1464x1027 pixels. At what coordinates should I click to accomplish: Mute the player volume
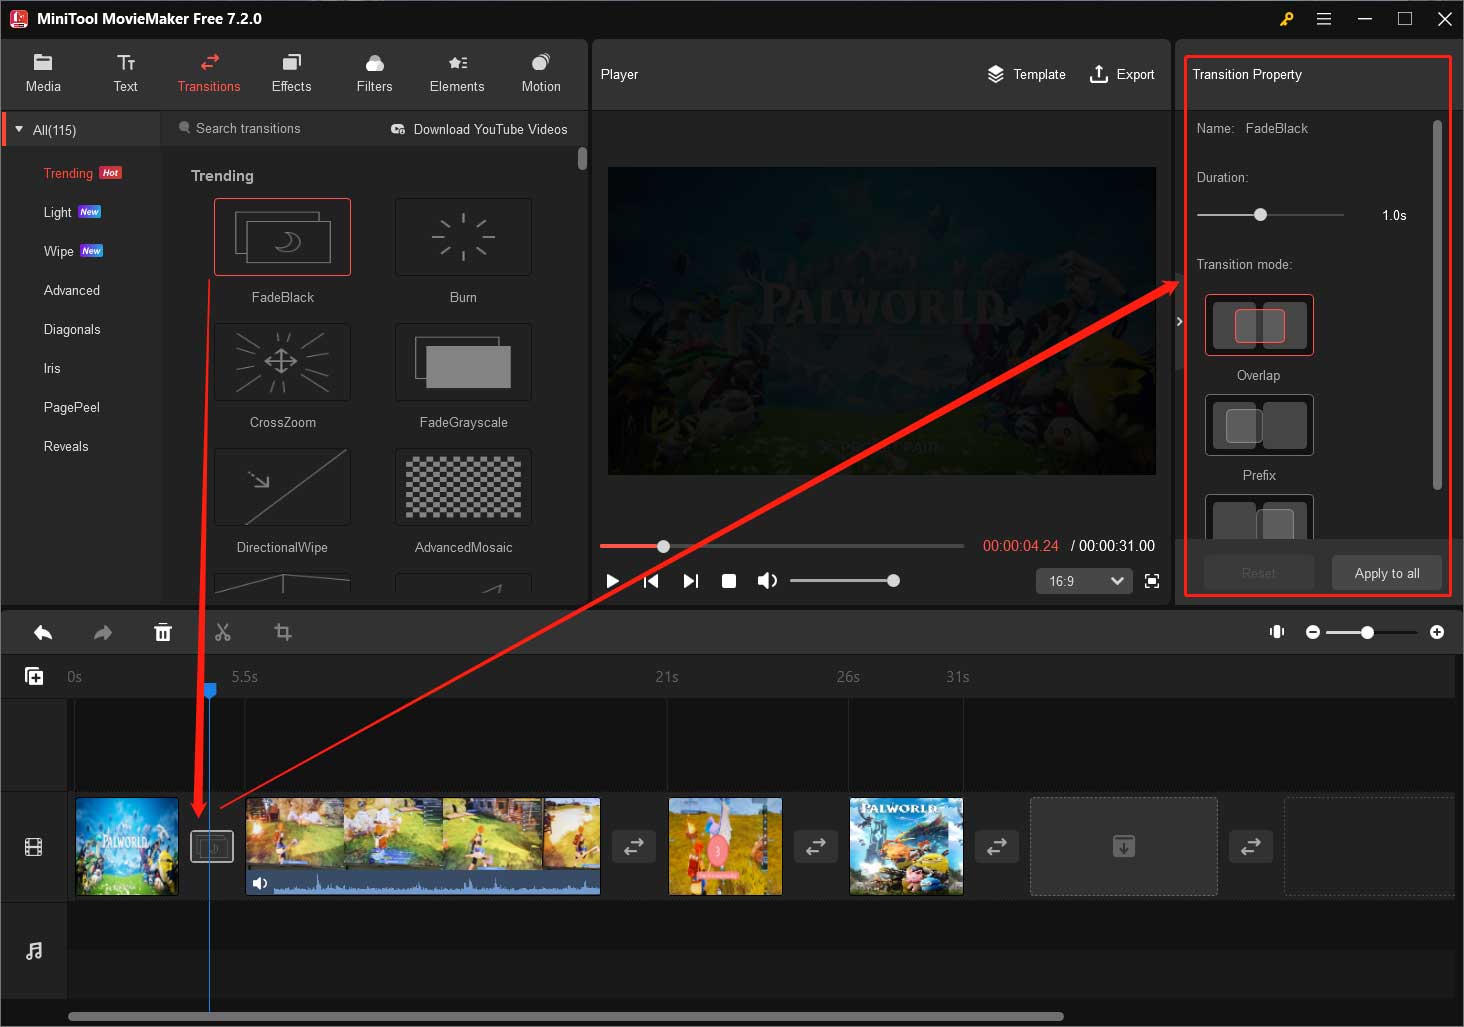point(767,581)
